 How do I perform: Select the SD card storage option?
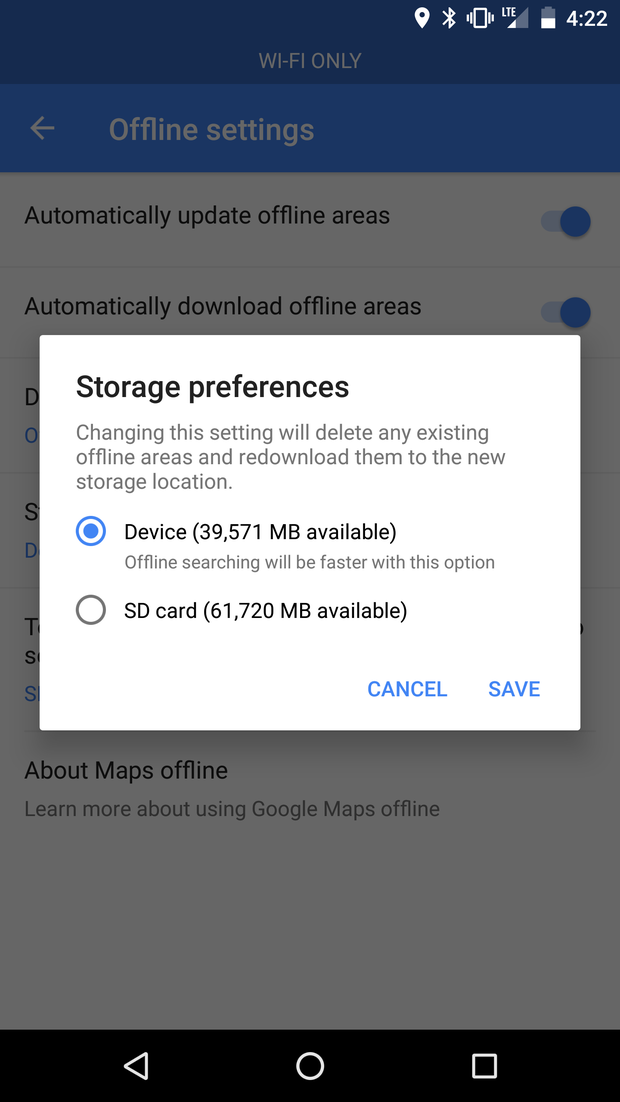[91, 610]
